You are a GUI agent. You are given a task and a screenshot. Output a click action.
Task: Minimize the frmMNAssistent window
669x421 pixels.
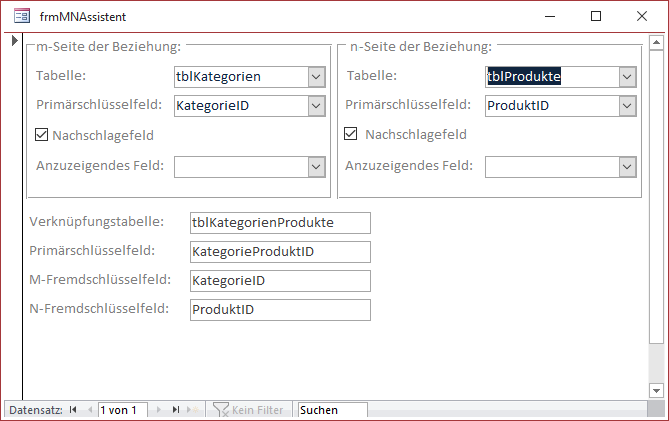[550, 17]
